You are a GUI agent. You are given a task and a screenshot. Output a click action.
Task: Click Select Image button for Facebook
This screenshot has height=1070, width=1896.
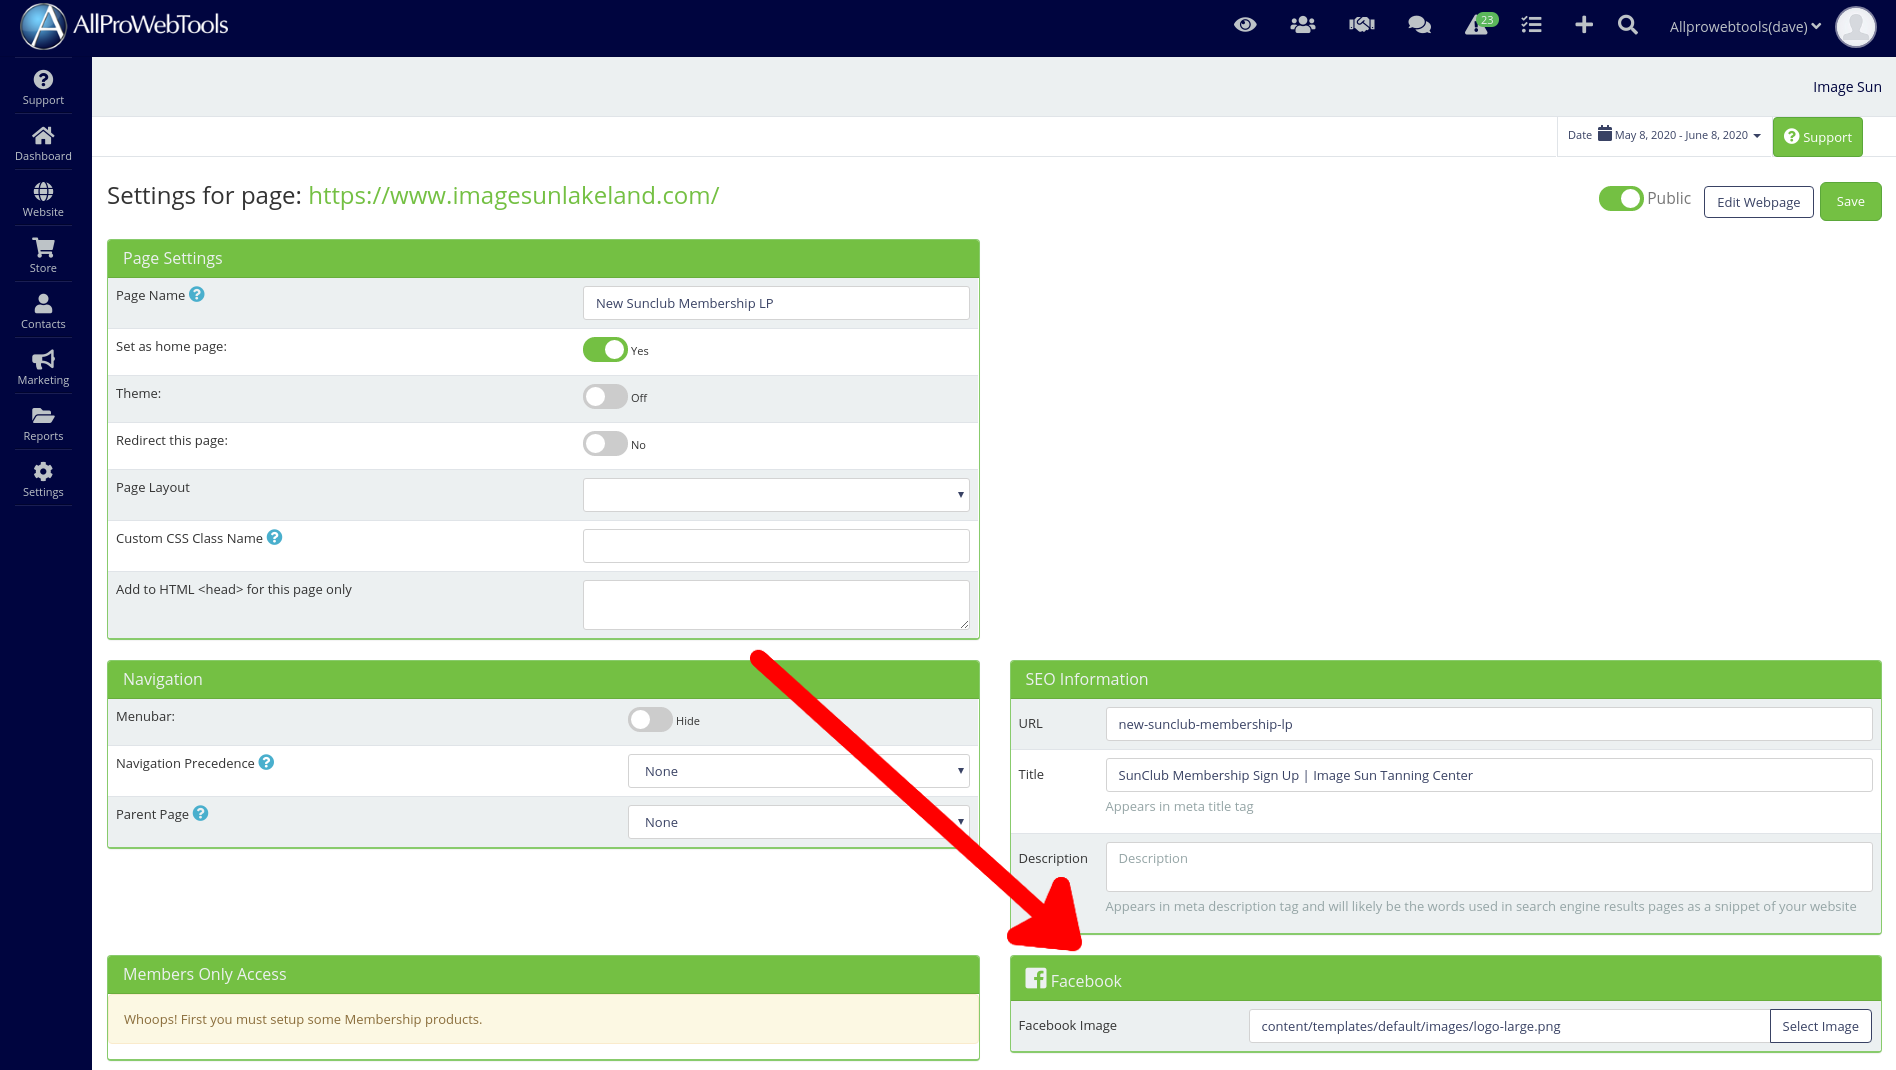pyautogui.click(x=1820, y=1026)
